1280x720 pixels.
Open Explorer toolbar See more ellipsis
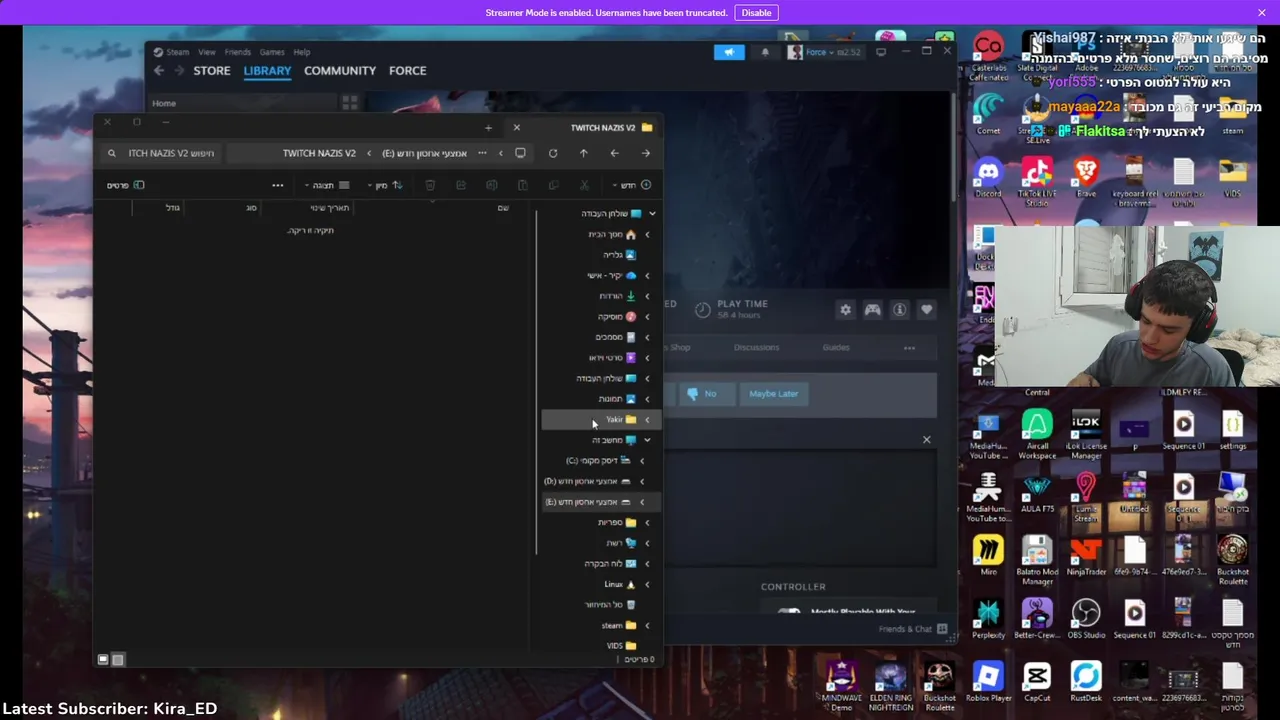pos(278,185)
